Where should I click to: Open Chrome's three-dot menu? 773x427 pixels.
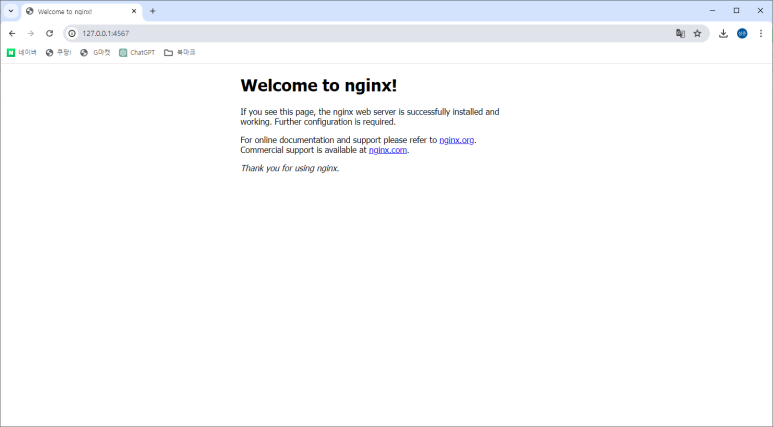761,34
